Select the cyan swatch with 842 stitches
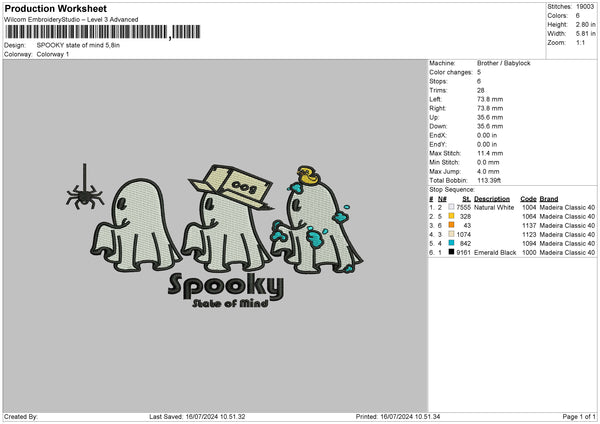This screenshot has width=600, height=424. click(x=452, y=243)
